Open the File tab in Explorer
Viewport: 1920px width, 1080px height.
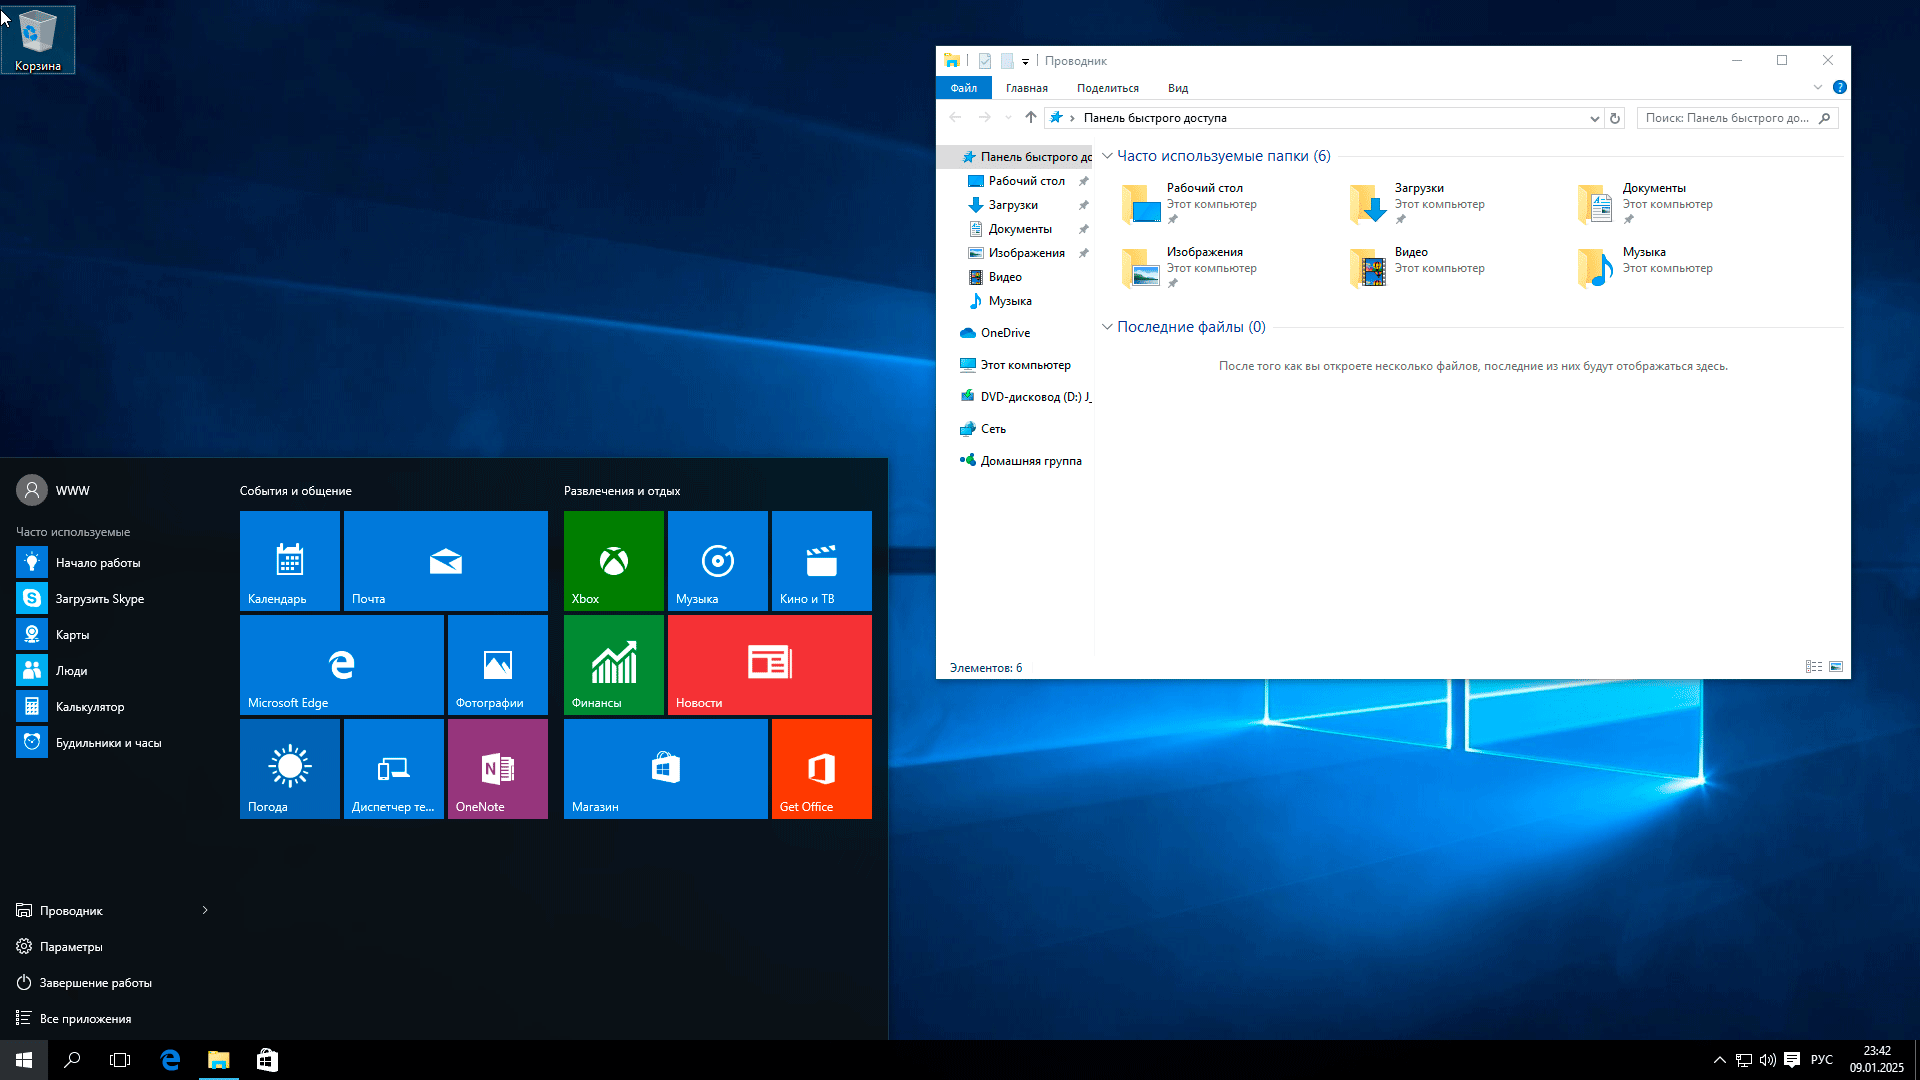963,88
